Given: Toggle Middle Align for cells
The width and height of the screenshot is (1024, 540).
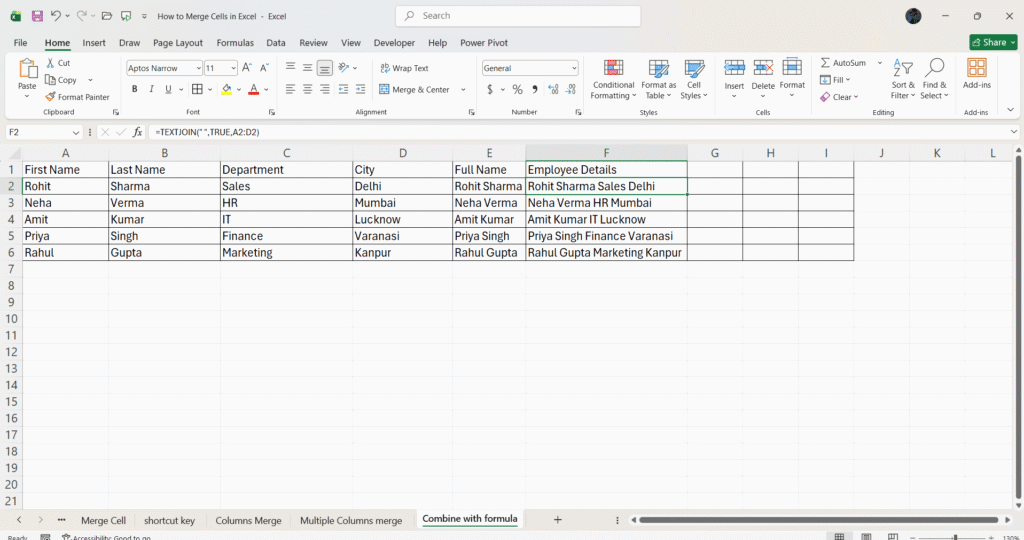Looking at the screenshot, I should click(x=308, y=67).
